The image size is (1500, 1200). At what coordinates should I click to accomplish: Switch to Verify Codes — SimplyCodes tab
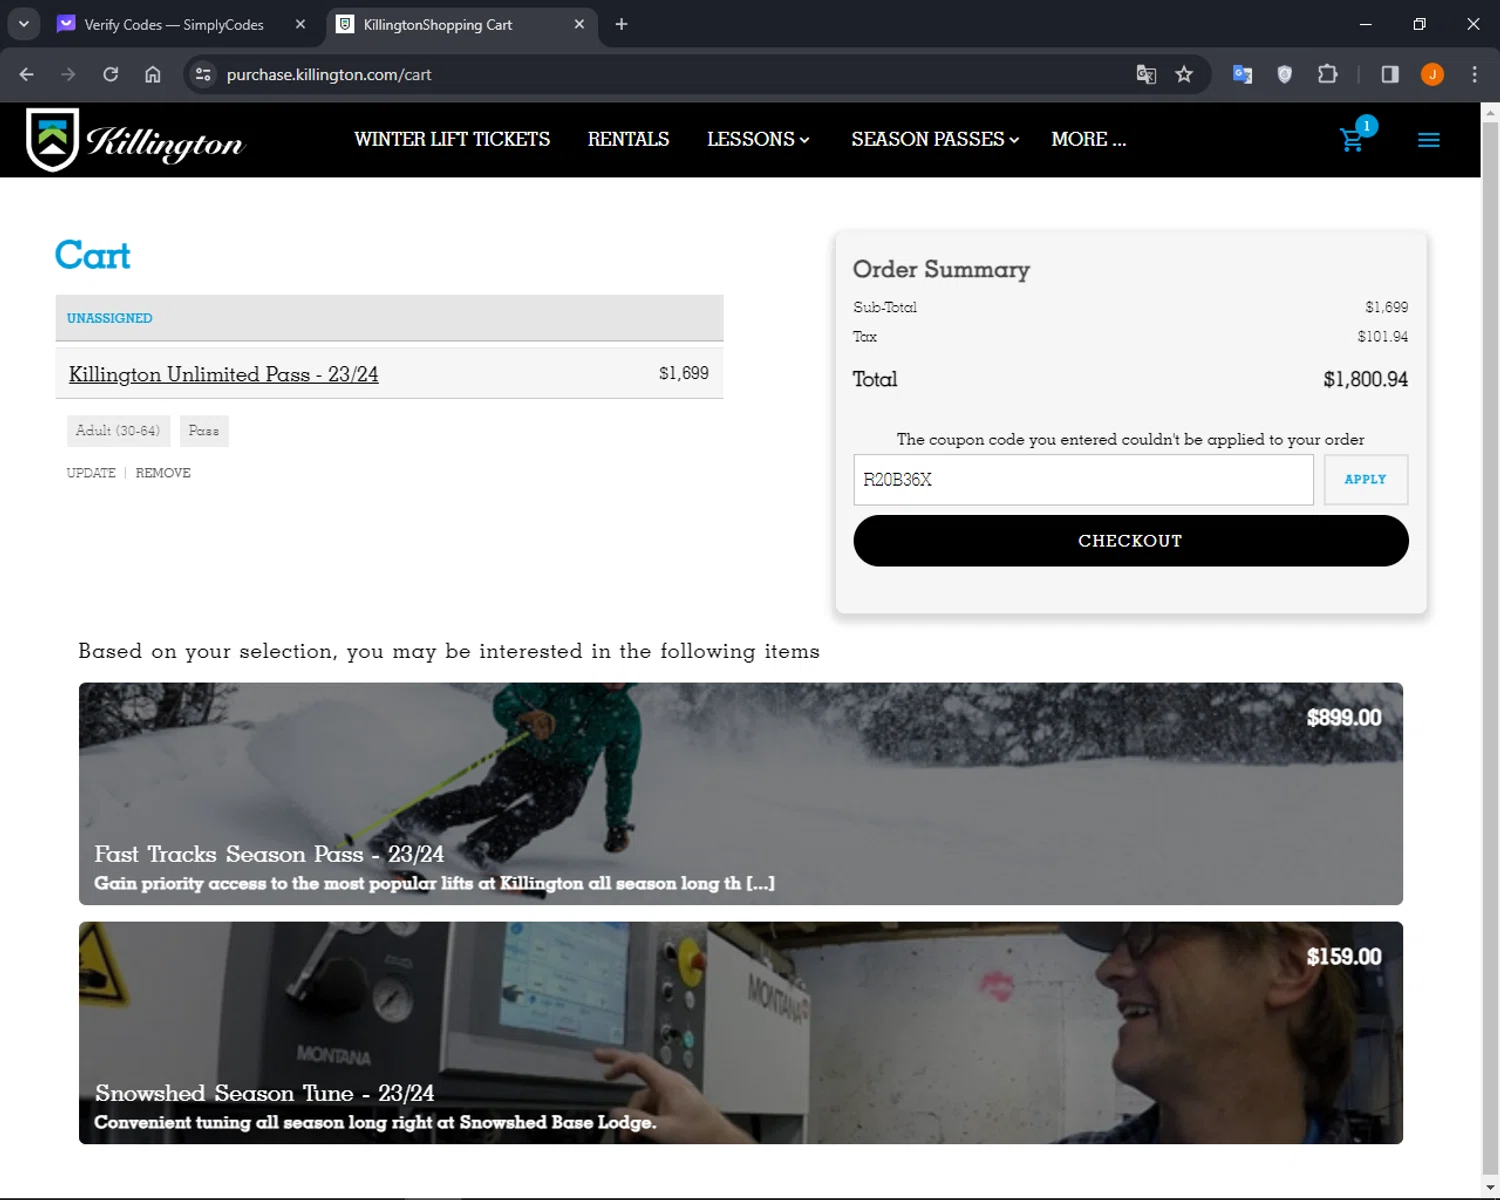pos(173,24)
